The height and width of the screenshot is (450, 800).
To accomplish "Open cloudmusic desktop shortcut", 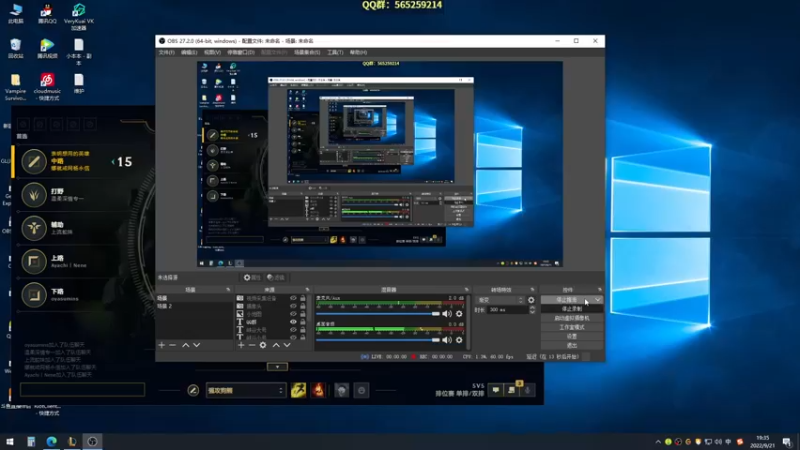I will pos(47,86).
